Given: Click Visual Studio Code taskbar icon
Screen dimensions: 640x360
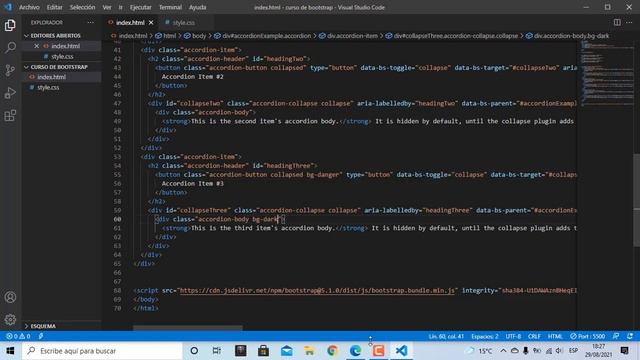Looking at the screenshot, I should 401,351.
